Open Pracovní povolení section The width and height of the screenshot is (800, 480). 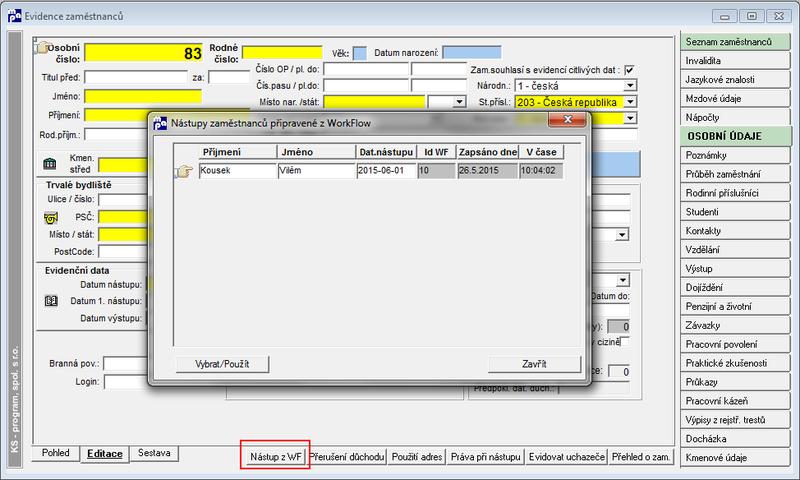(735, 344)
